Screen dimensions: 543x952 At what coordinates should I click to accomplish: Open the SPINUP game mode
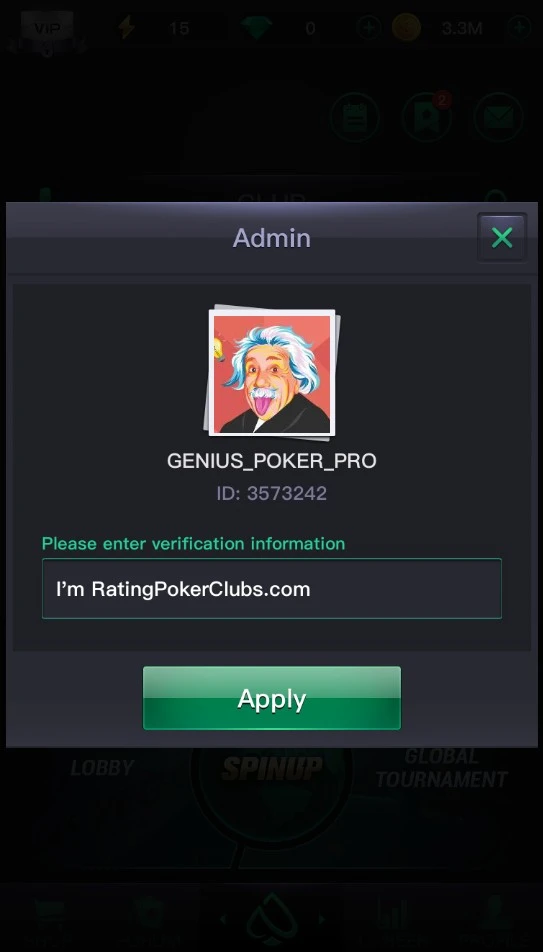[x=272, y=769]
